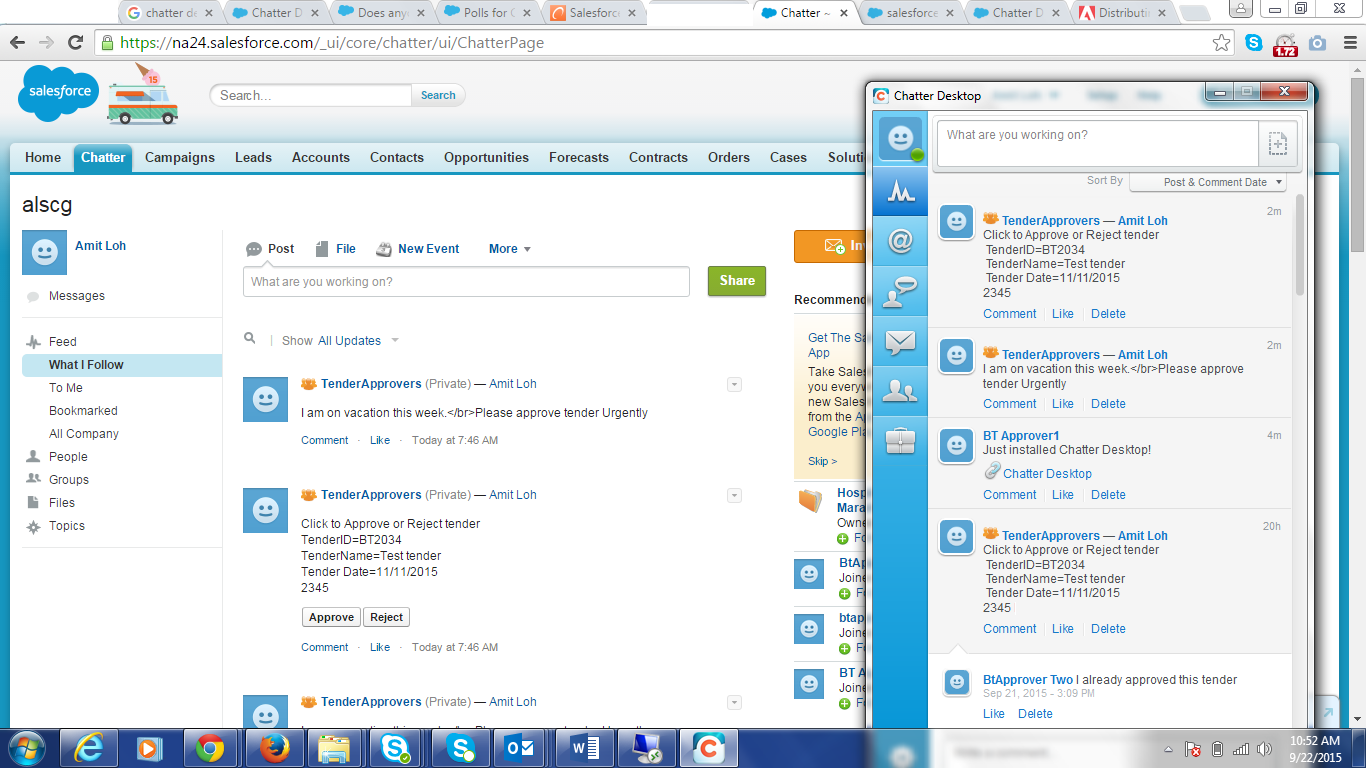
Task: Click the camera extension icon in browser toolbar
Action: (x=1318, y=43)
